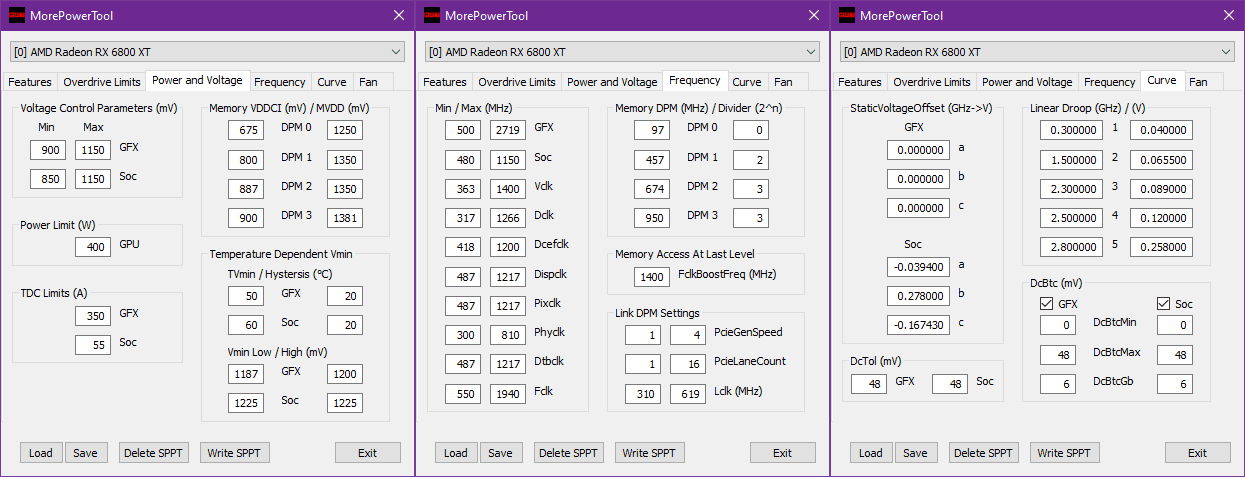Click DPM 0 VDDCI field 675
Image resolution: width=1245 pixels, height=477 pixels.
point(246,130)
